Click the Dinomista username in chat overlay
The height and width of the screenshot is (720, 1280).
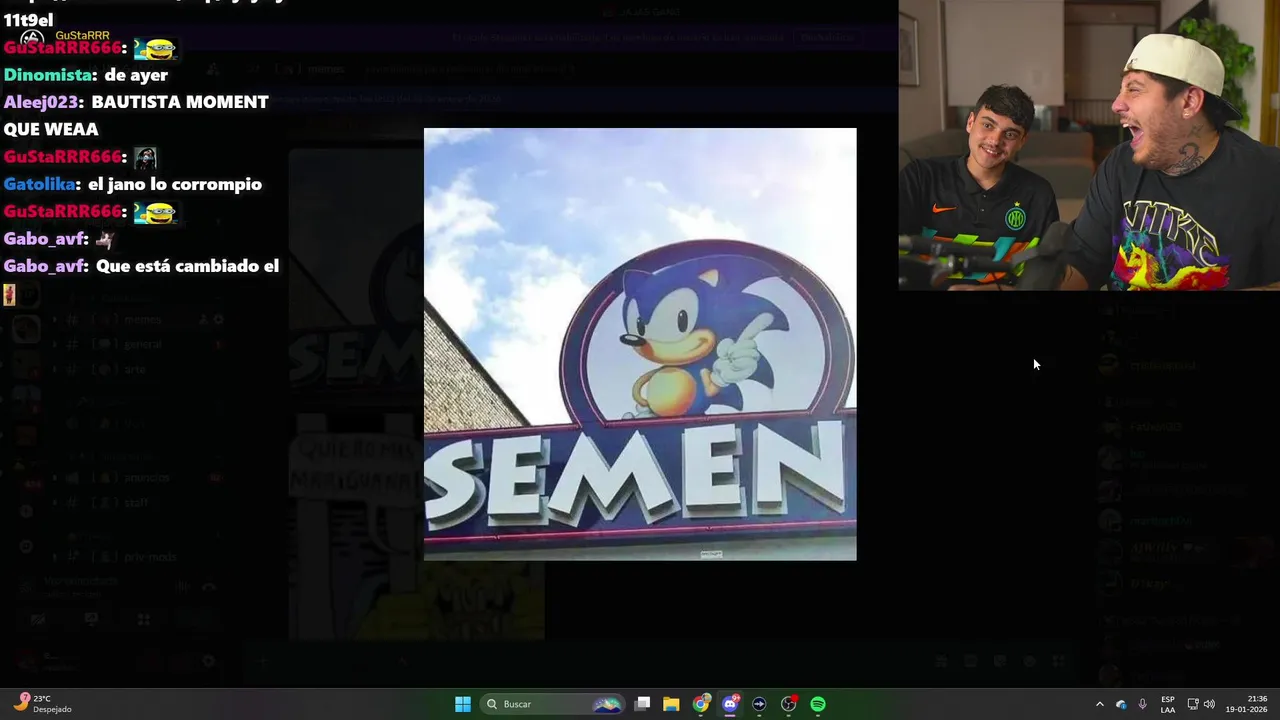[47, 75]
